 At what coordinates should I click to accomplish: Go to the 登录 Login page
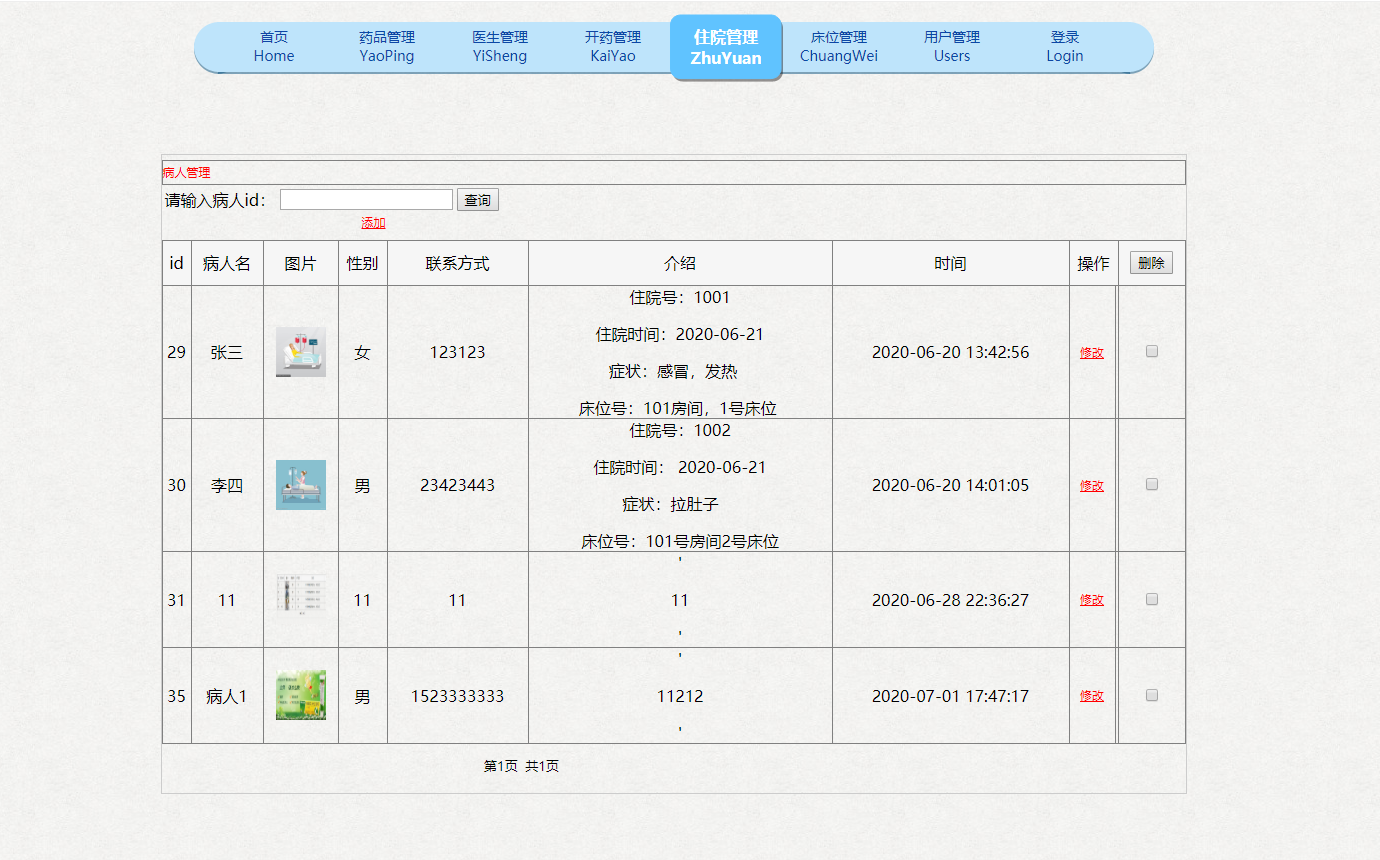(1064, 48)
